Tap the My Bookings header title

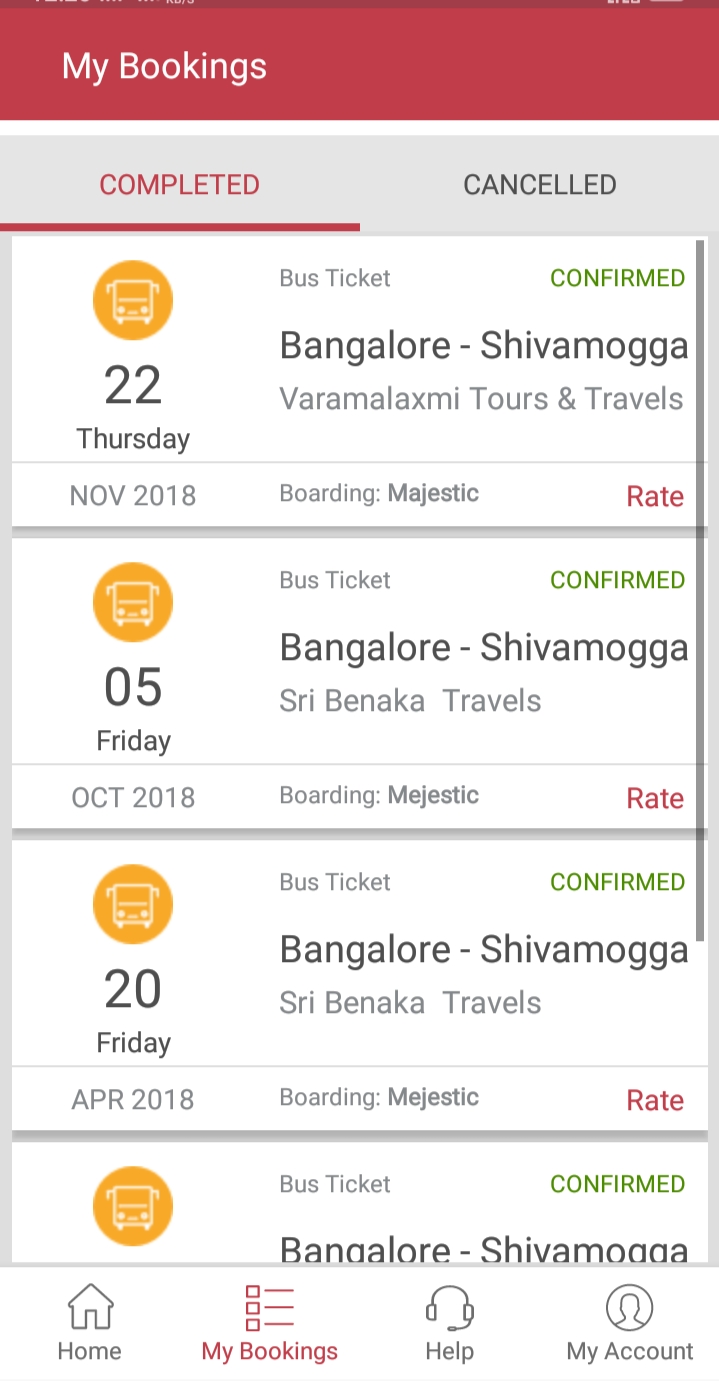coord(164,66)
